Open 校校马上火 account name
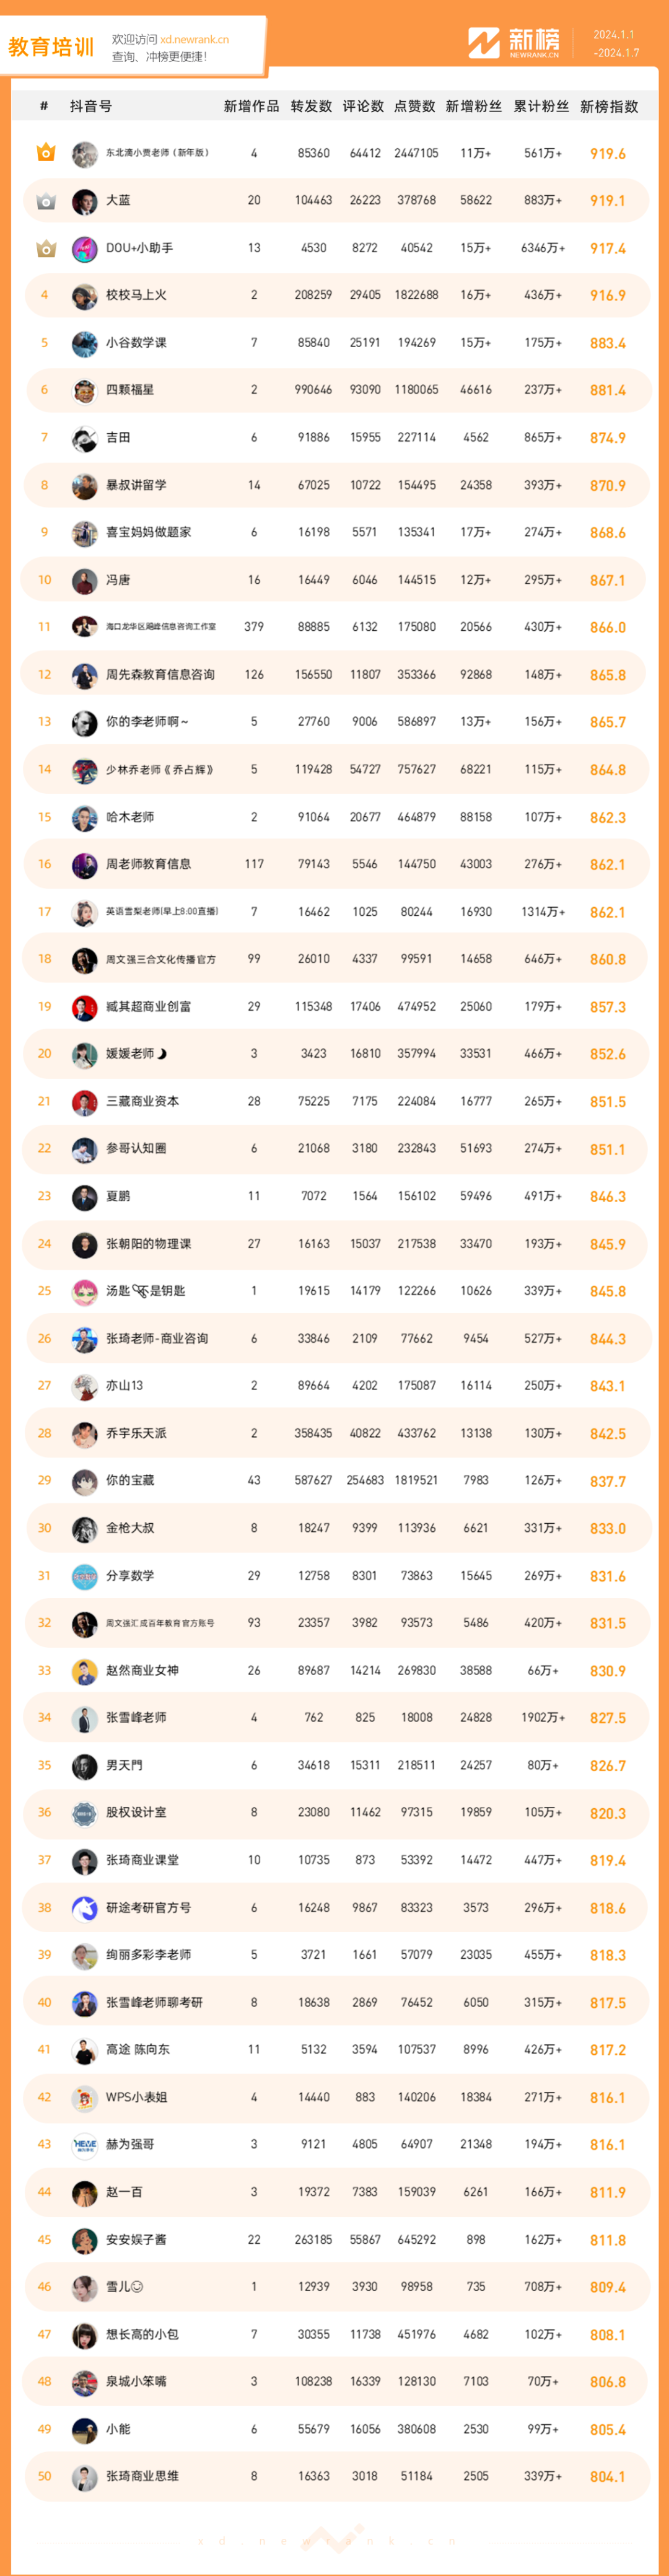Screen dimensions: 669x2576 136,295
